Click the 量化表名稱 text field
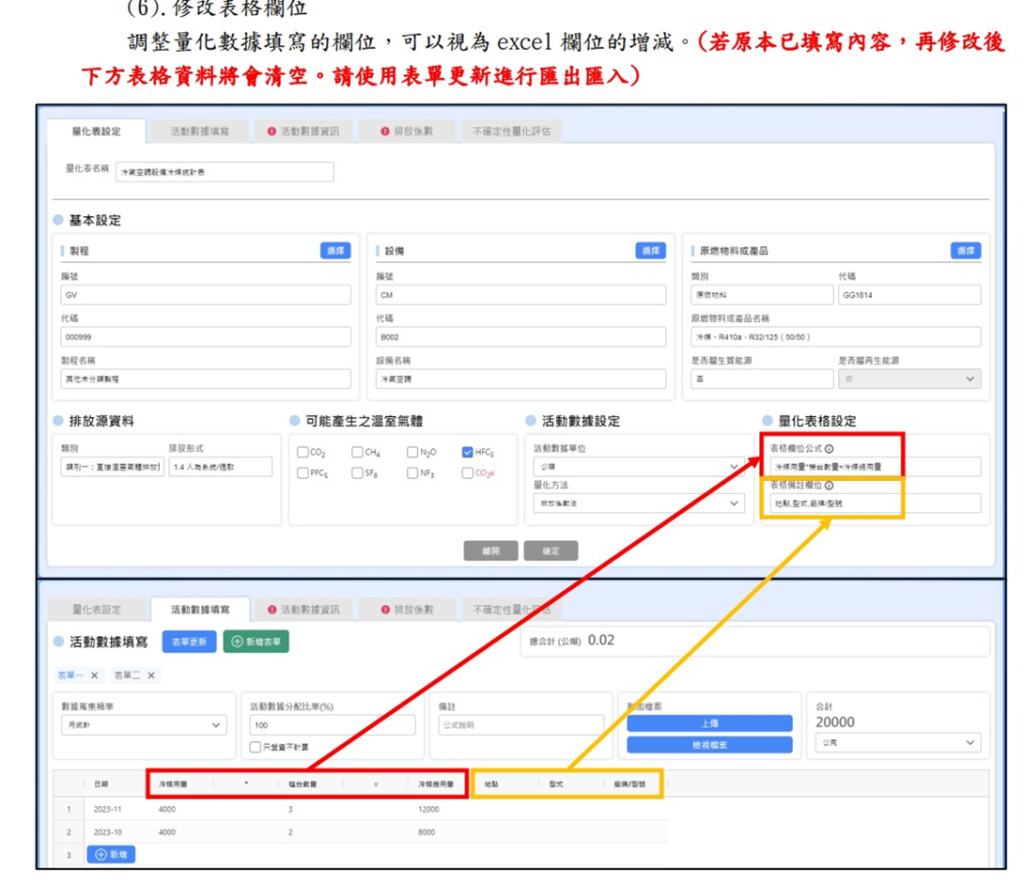Image resolution: width=1024 pixels, height=884 pixels. (224, 172)
